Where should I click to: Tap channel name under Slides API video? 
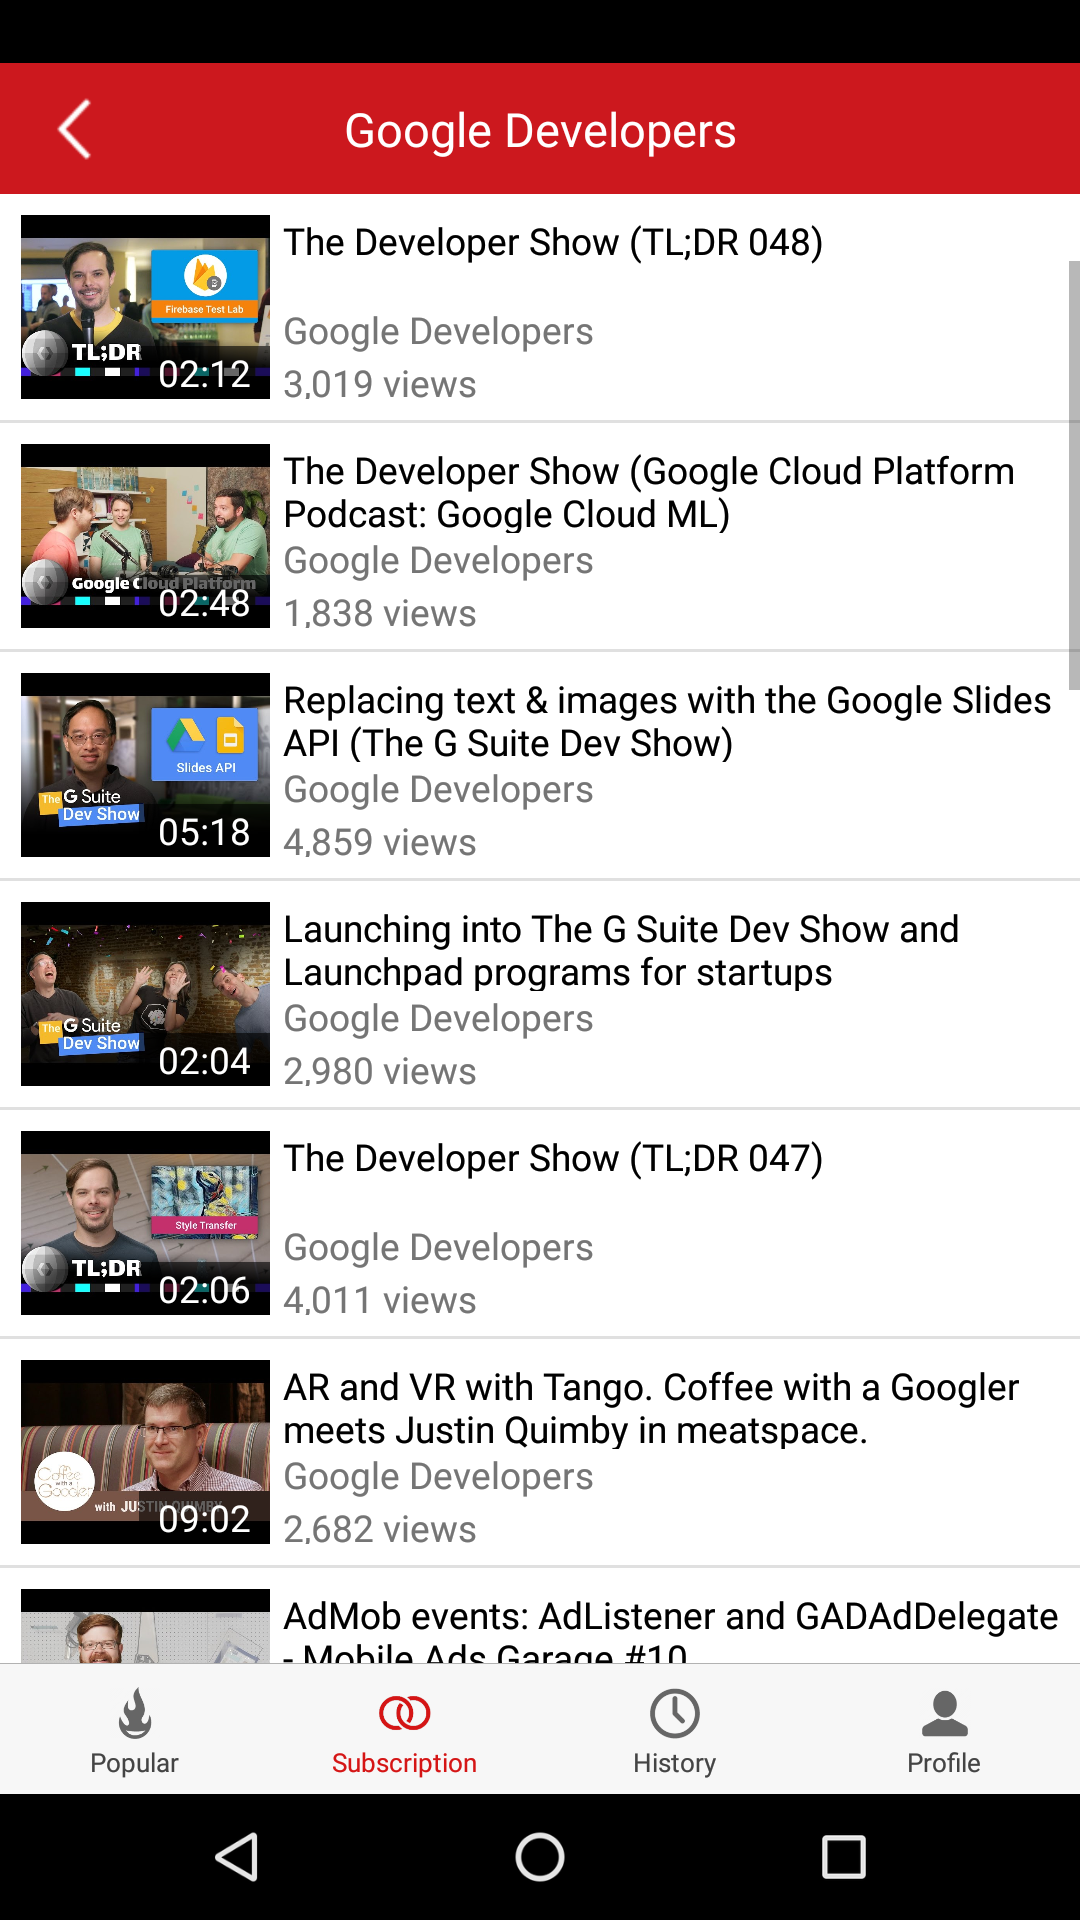pyautogui.click(x=438, y=790)
